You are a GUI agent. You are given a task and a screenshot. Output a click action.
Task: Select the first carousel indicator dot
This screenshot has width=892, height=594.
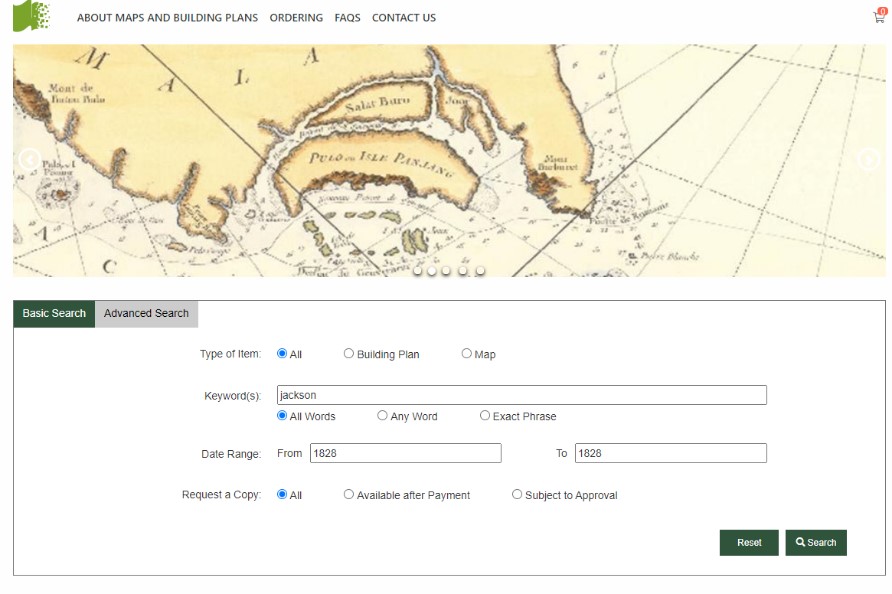coord(418,271)
